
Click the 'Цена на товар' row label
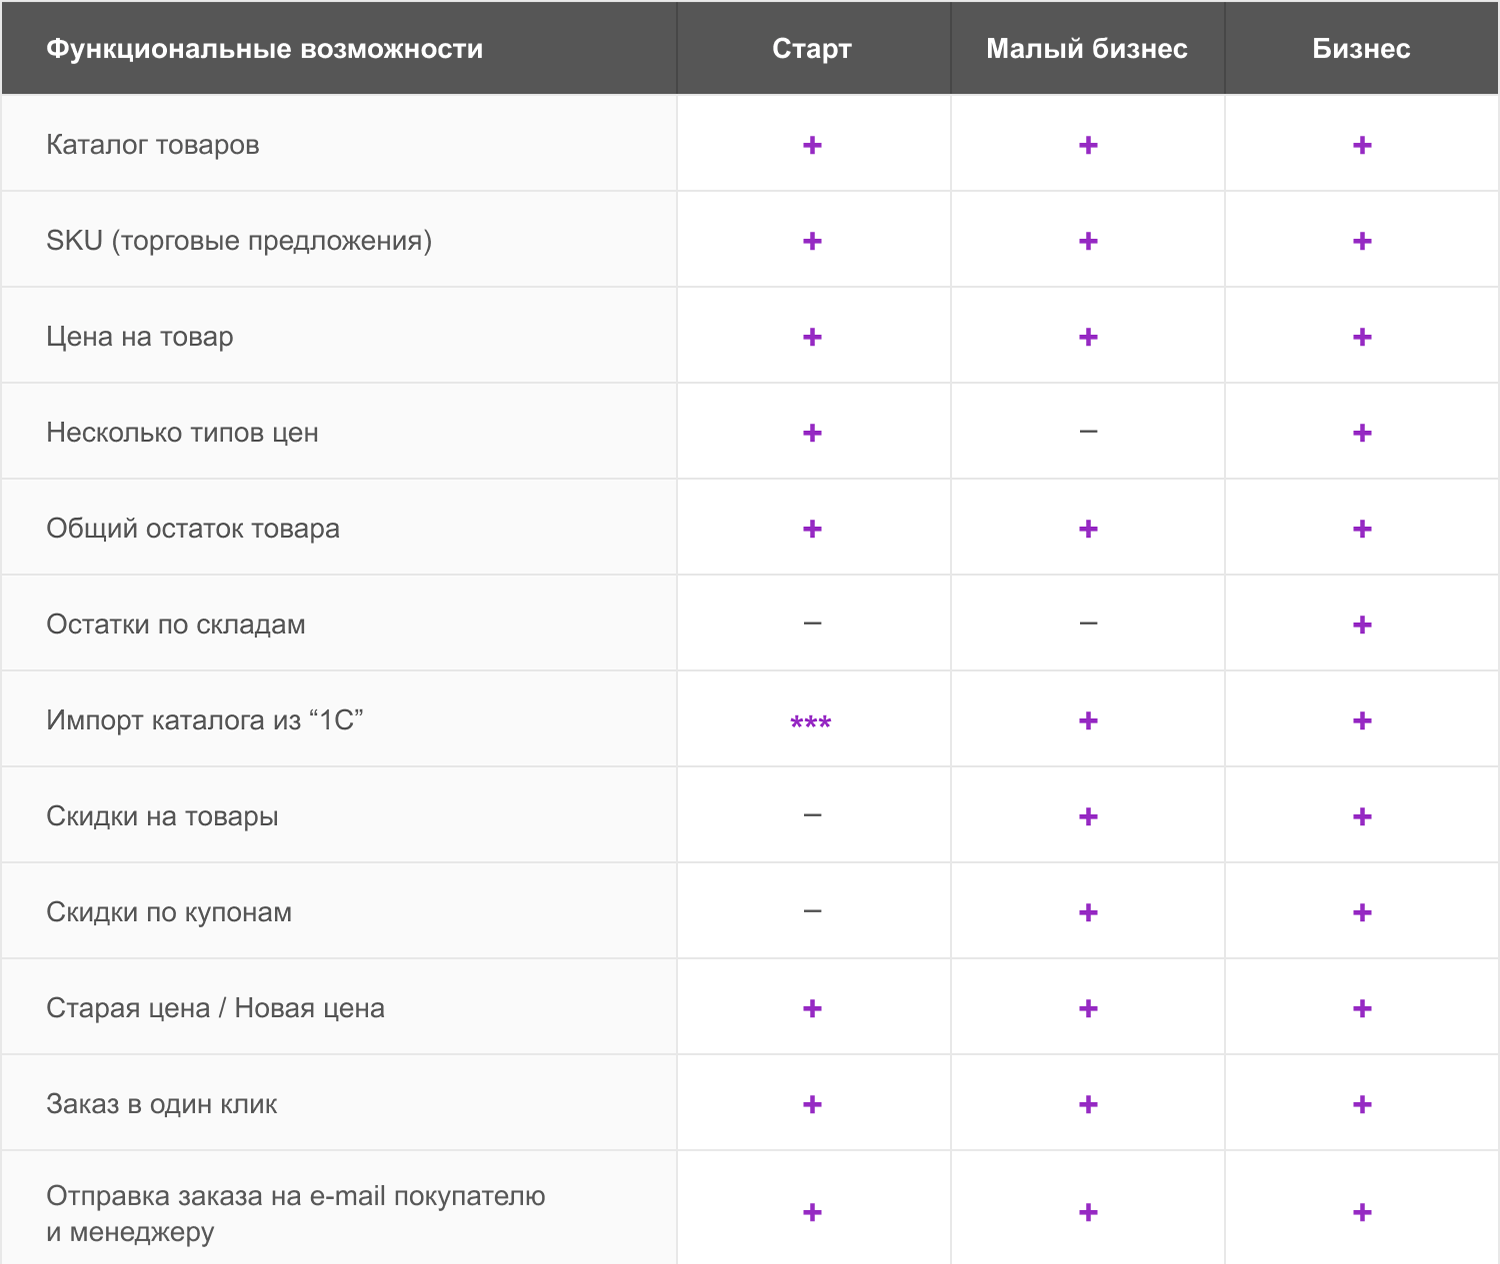click(140, 337)
